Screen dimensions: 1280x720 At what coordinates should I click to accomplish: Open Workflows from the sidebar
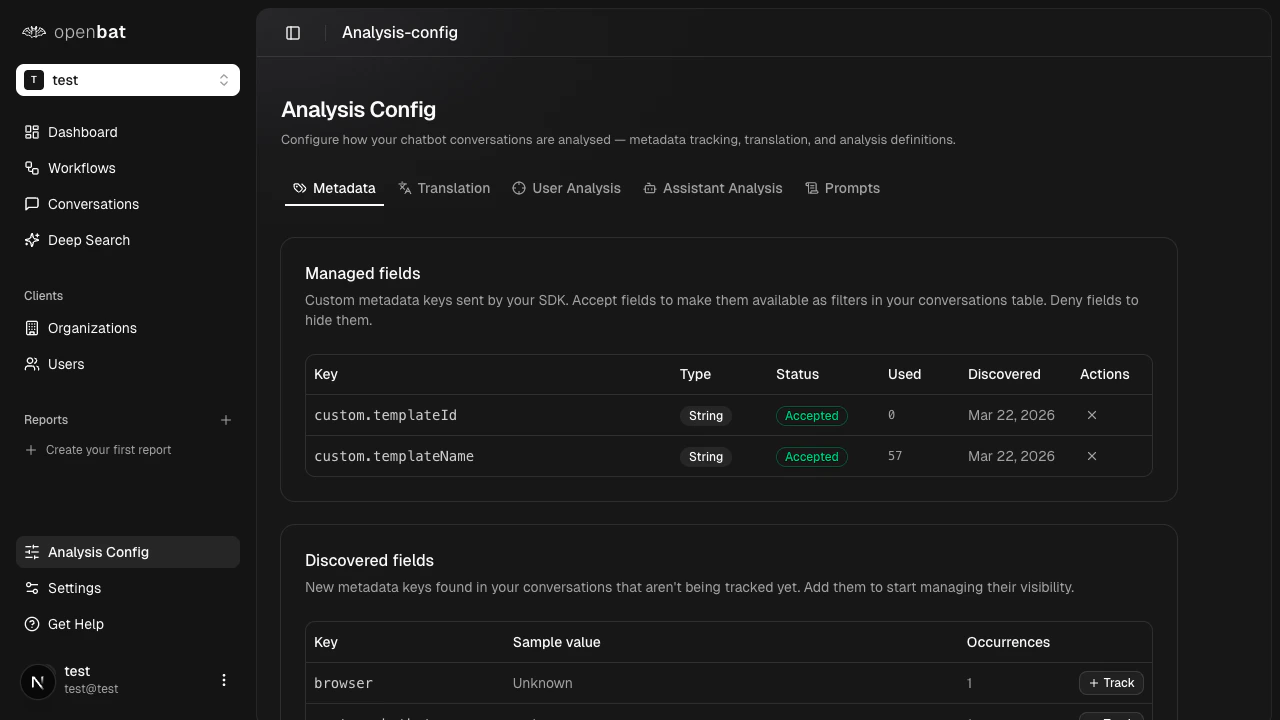pos(81,168)
